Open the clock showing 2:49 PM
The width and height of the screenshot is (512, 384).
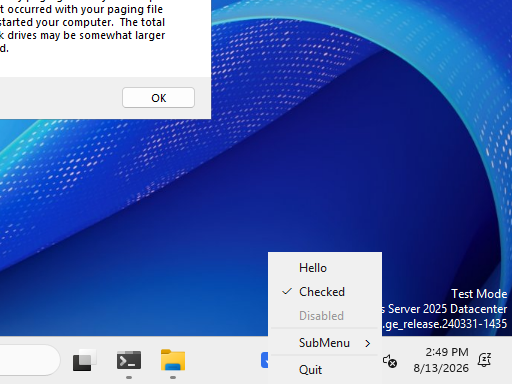point(441,360)
